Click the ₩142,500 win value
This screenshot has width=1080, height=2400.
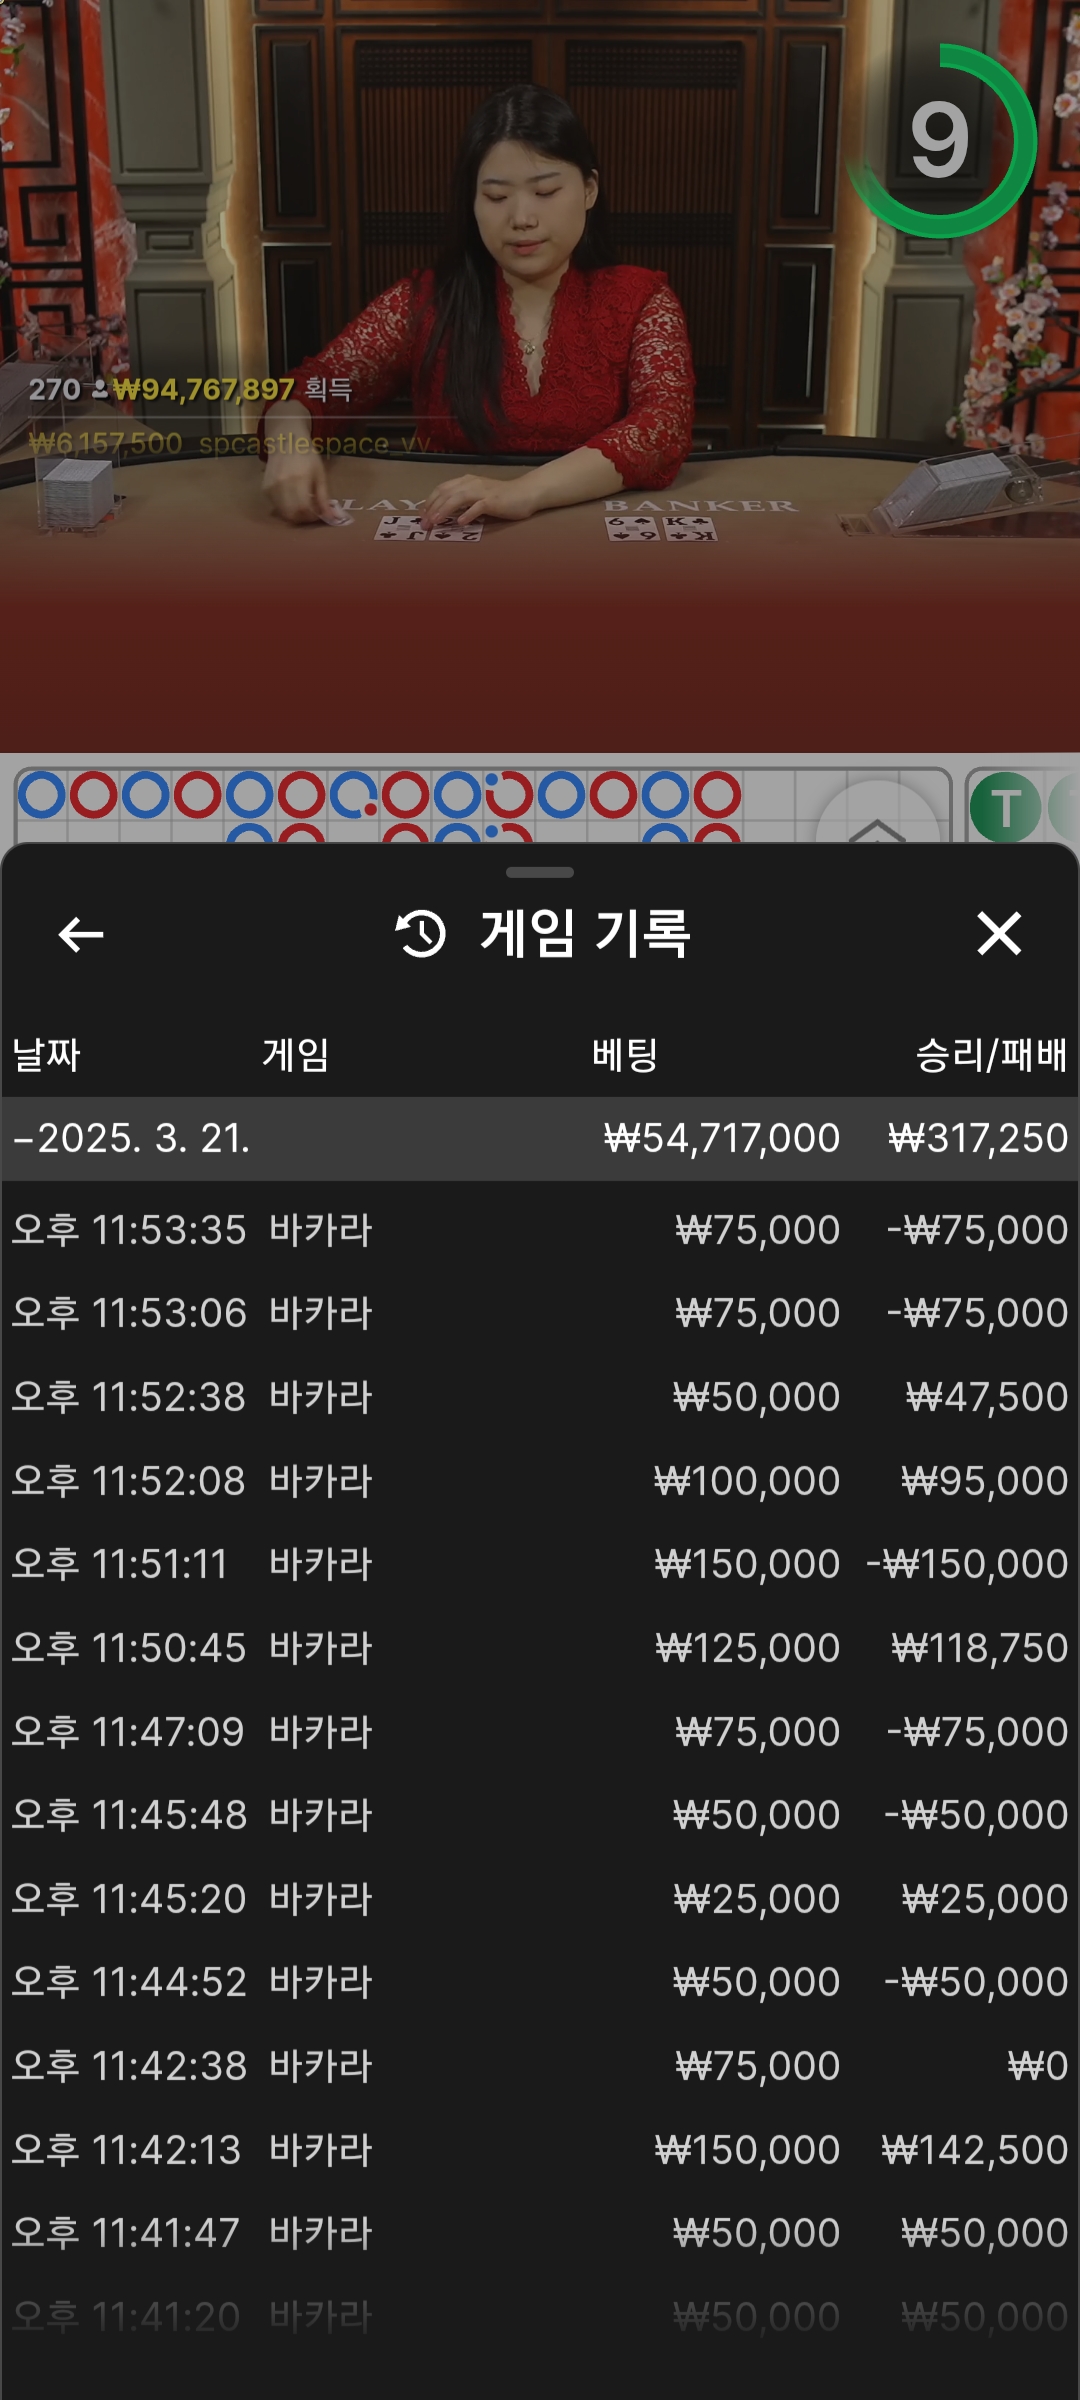coord(975,2150)
